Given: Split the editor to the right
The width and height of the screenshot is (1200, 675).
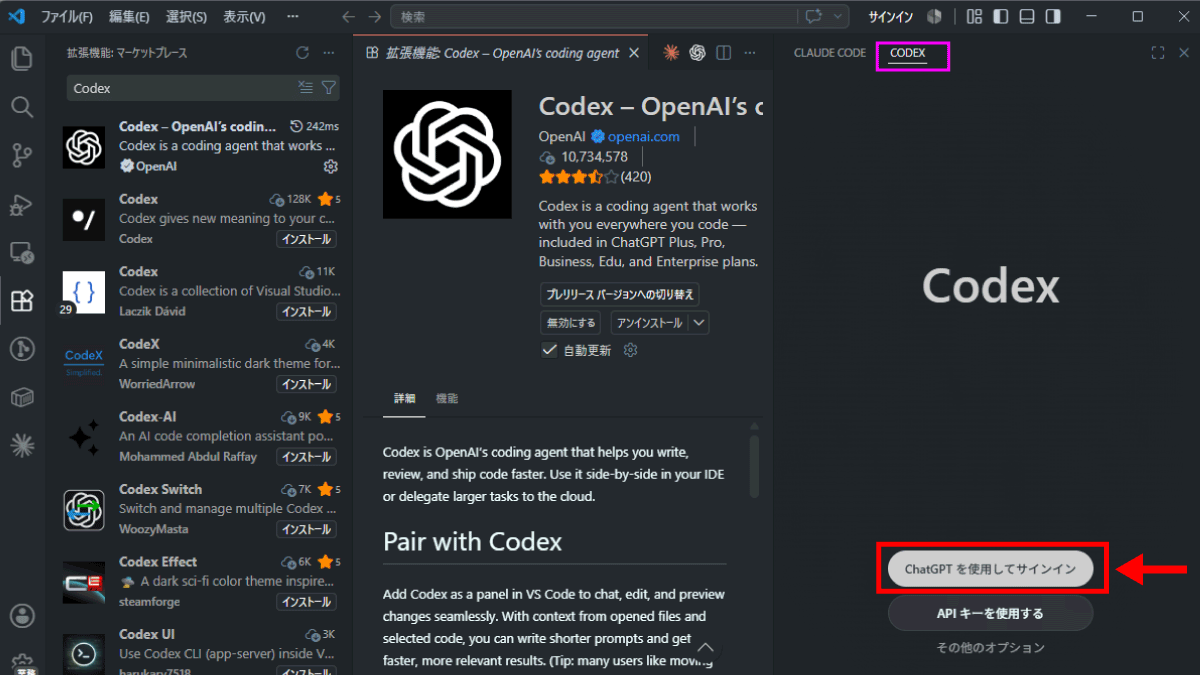Looking at the screenshot, I should (724, 53).
